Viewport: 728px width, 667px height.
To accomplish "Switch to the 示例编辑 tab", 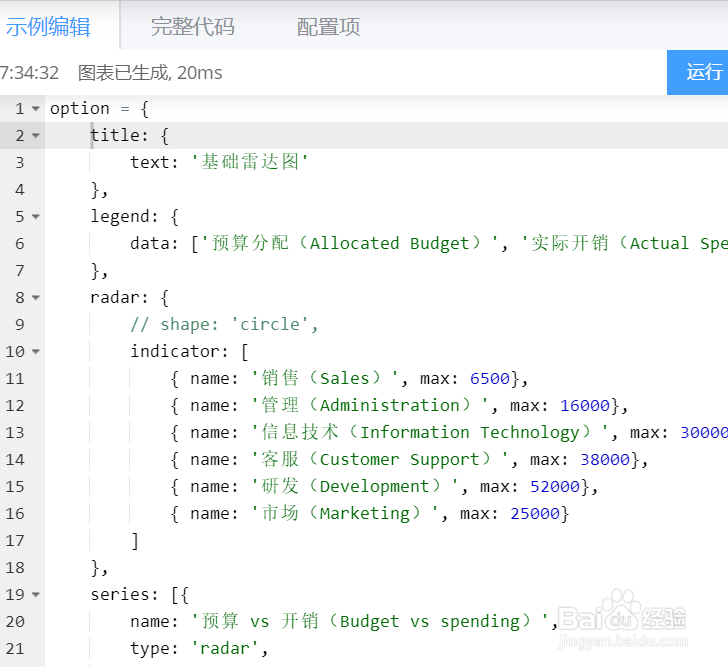I will coord(48,27).
